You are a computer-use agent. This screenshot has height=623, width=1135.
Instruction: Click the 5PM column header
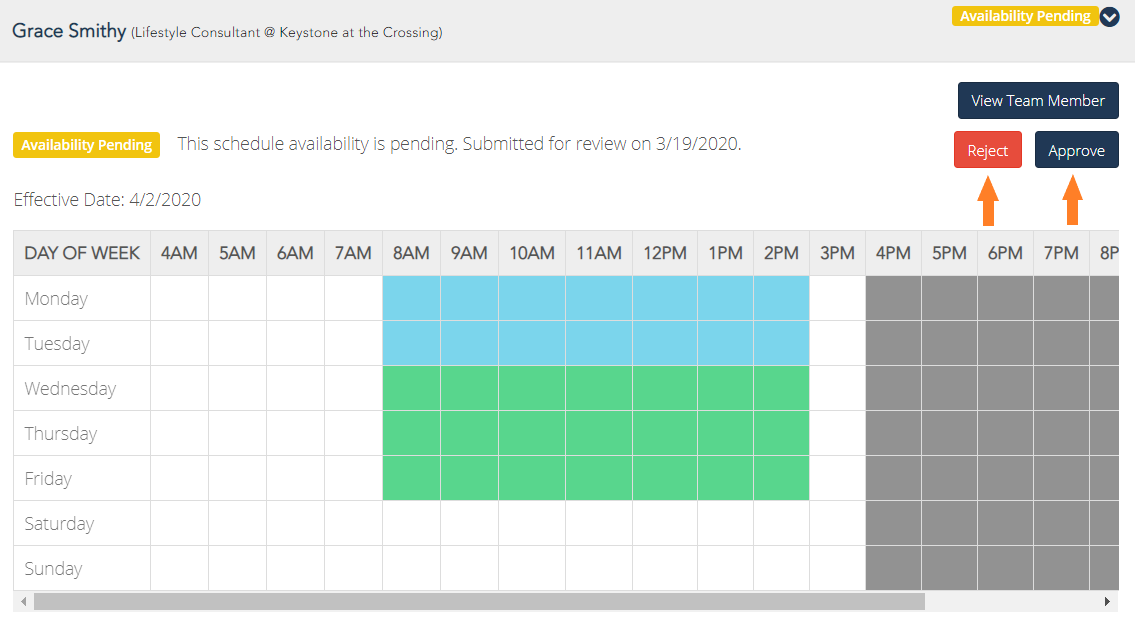[x=950, y=253]
